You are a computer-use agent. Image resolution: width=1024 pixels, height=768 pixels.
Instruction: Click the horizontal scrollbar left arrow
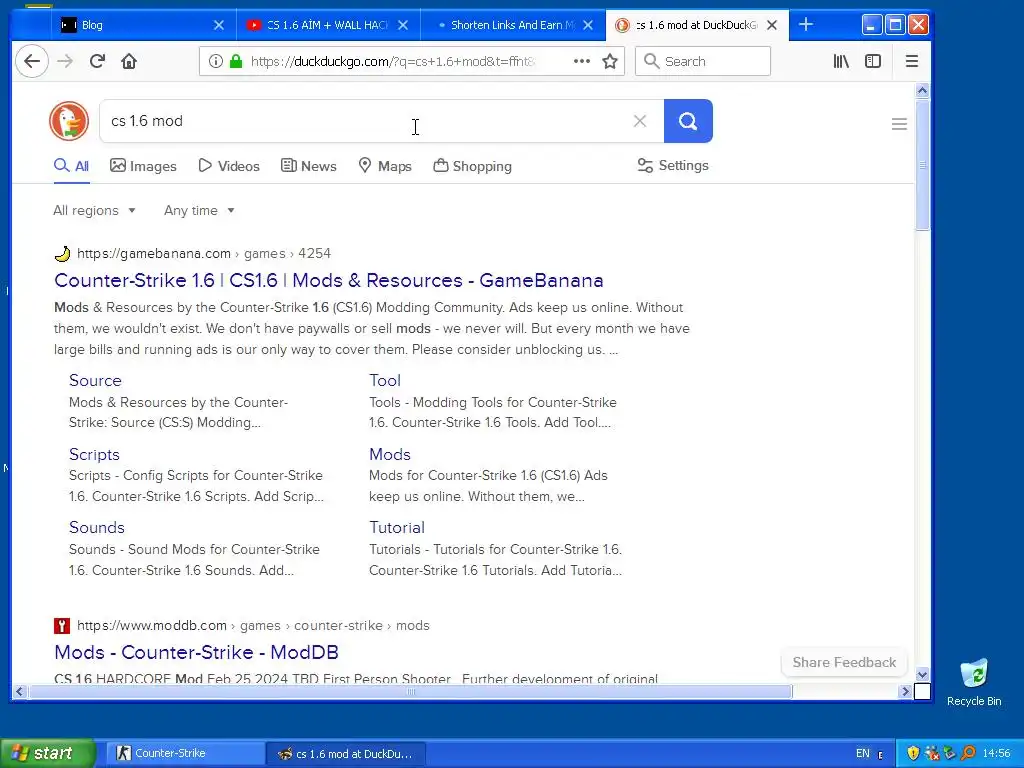click(20, 691)
